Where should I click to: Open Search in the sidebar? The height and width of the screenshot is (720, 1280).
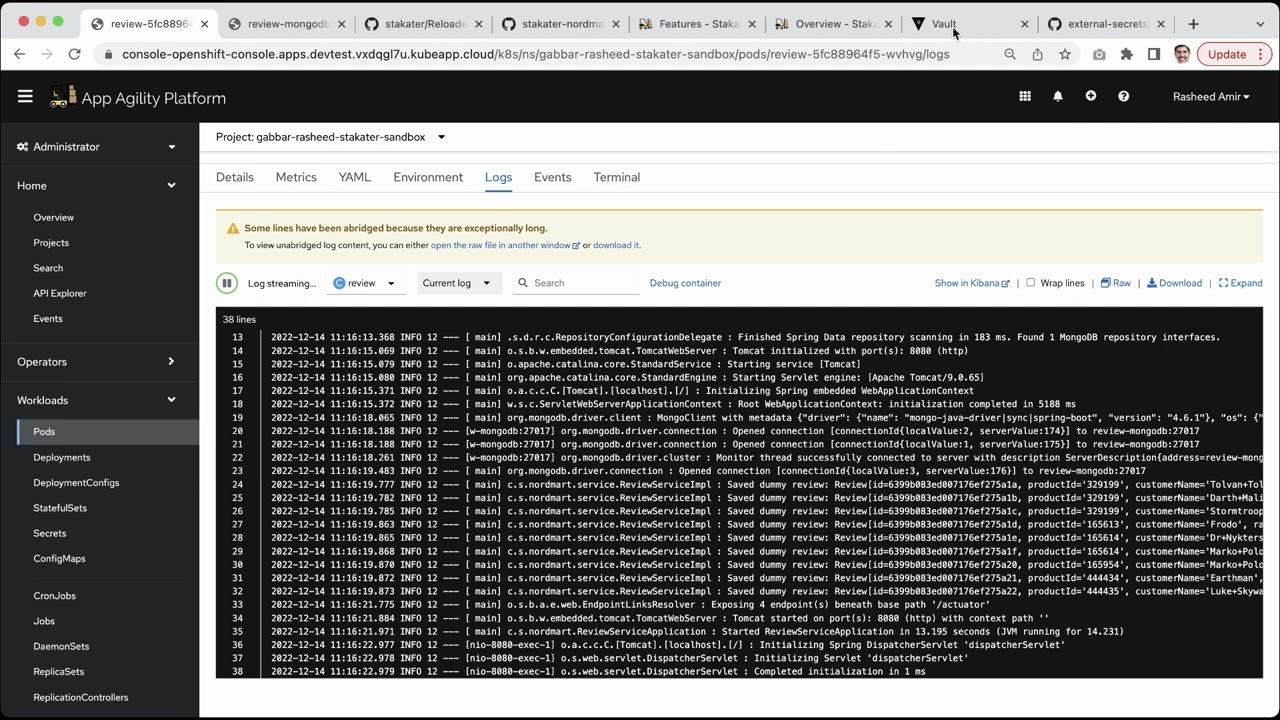coord(48,268)
